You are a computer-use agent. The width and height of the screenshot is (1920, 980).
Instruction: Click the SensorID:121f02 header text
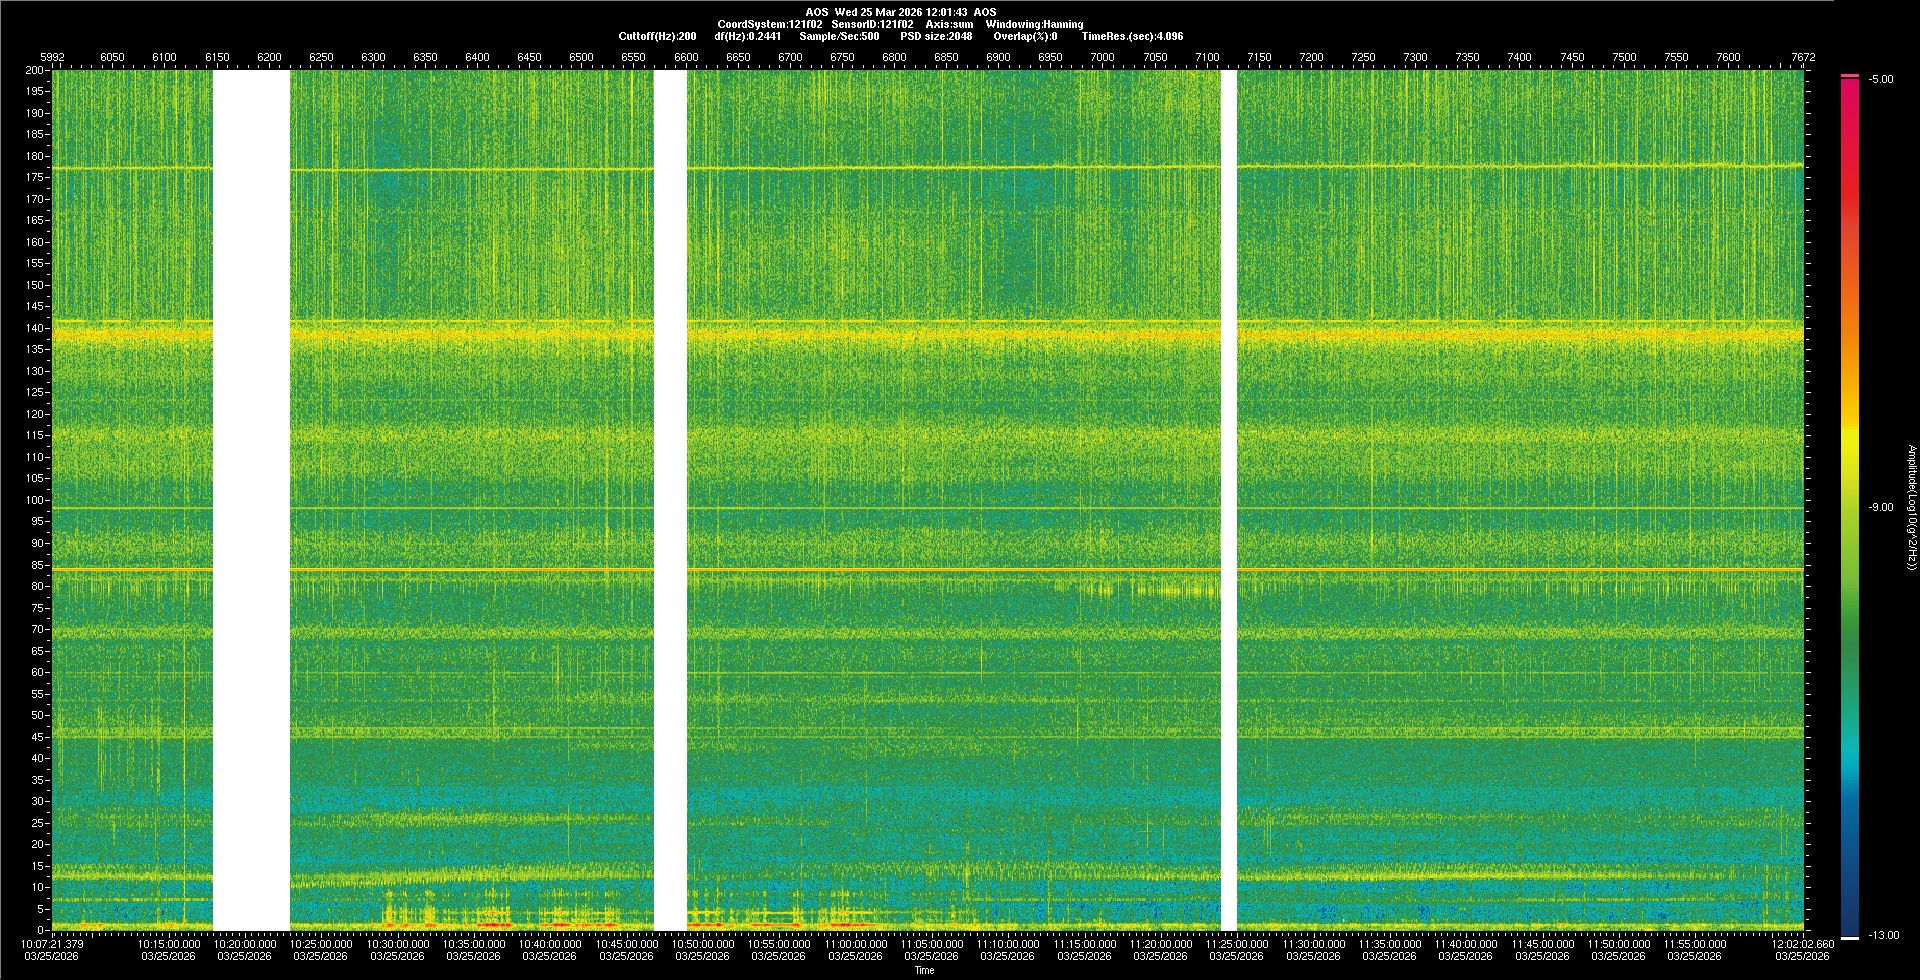[872, 24]
